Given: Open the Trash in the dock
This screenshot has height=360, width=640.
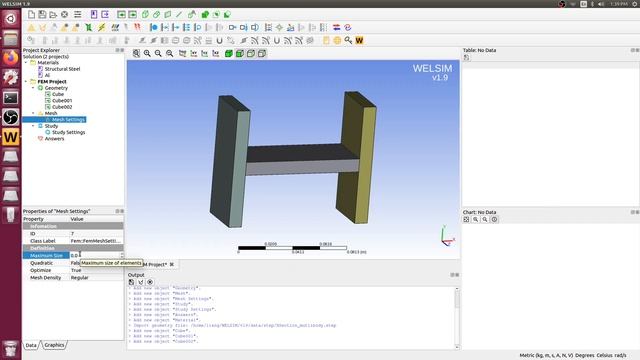Looking at the screenshot, I should pos(11,349).
